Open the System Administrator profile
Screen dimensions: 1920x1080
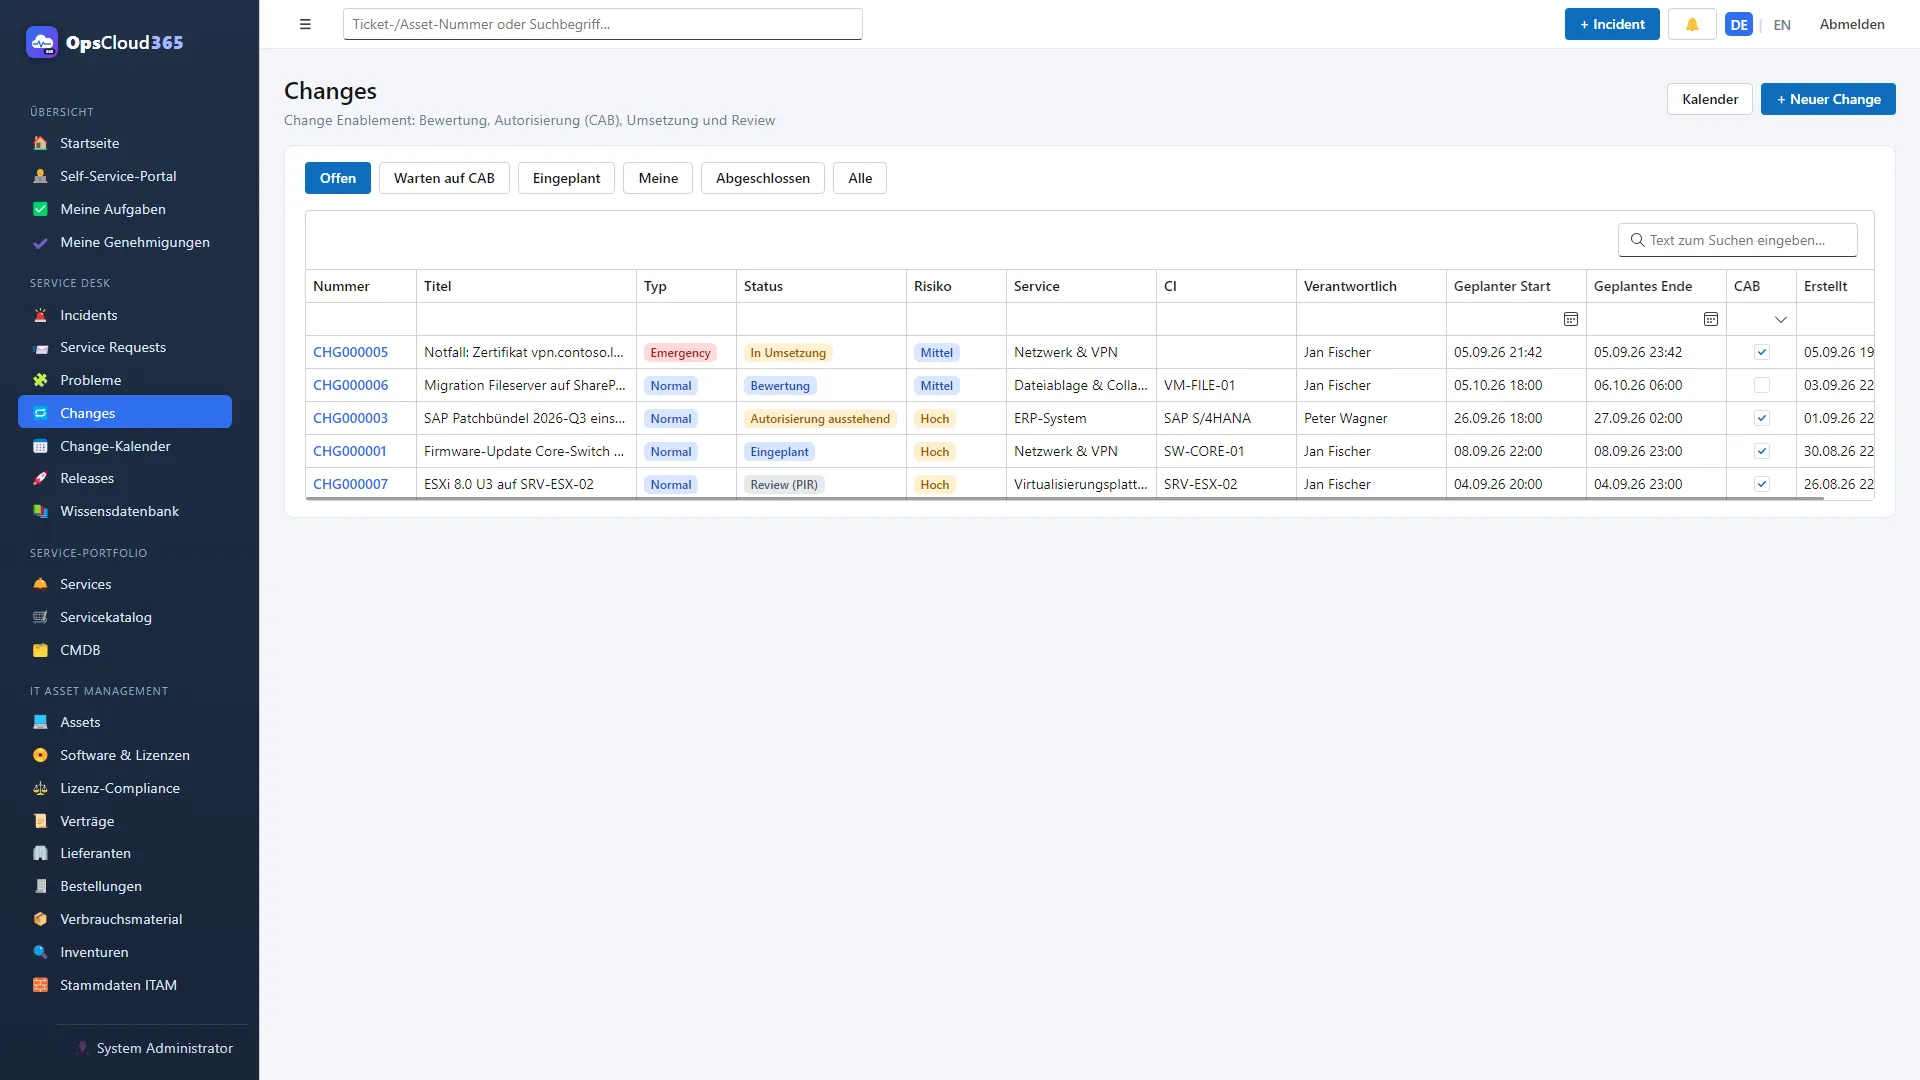154,1048
